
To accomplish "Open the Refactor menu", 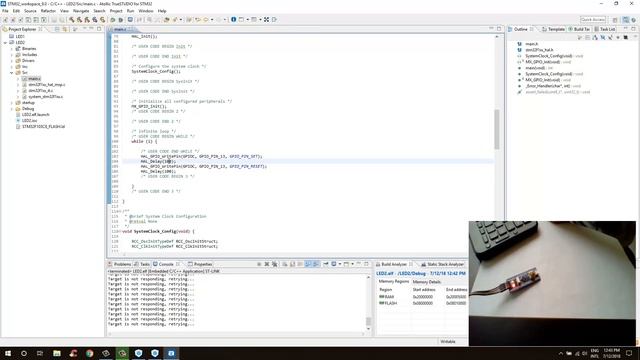I will 48,11.
